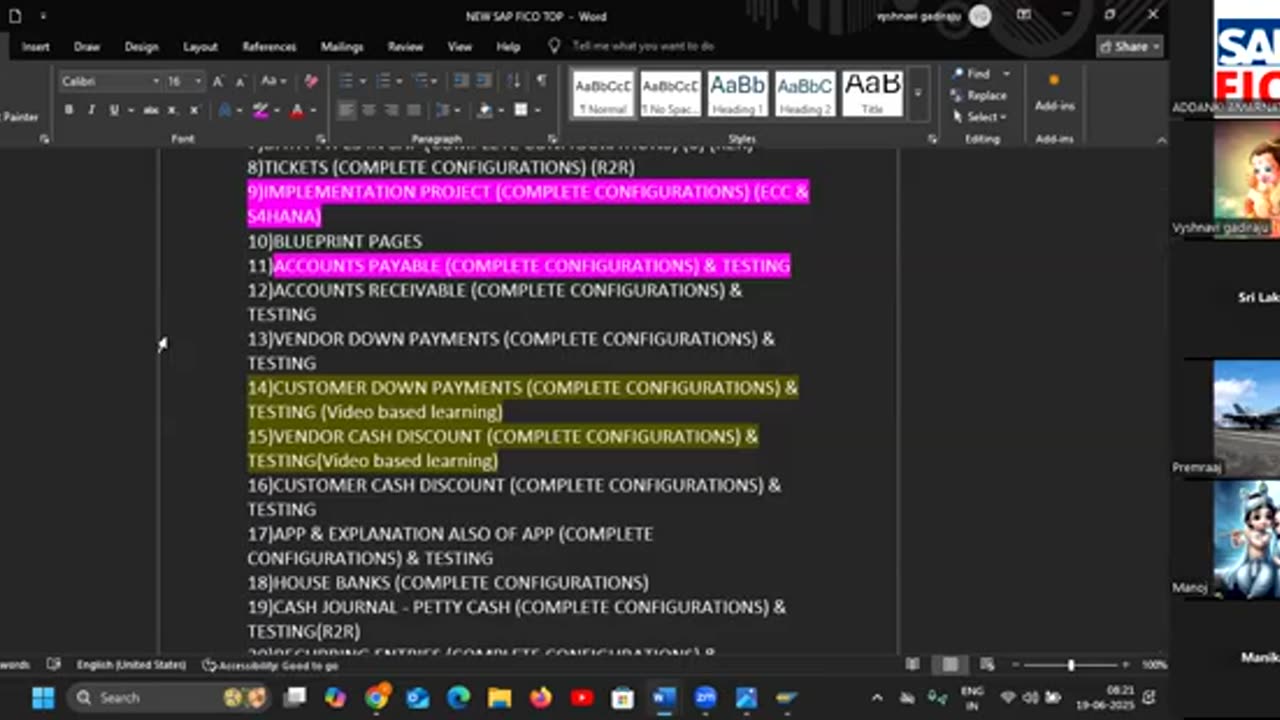The height and width of the screenshot is (720, 1280).
Task: Justify paragraph text
Action: 412,110
